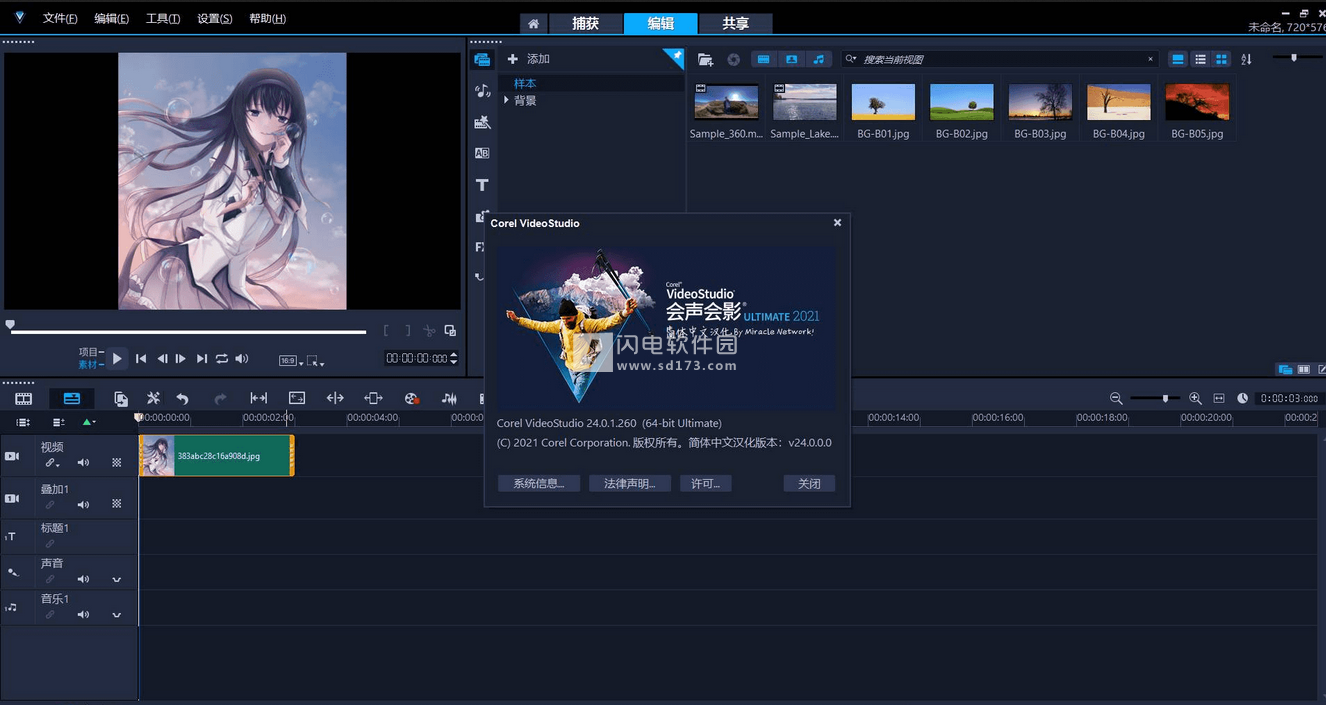Open the record/capture option icon

[x=411, y=398]
